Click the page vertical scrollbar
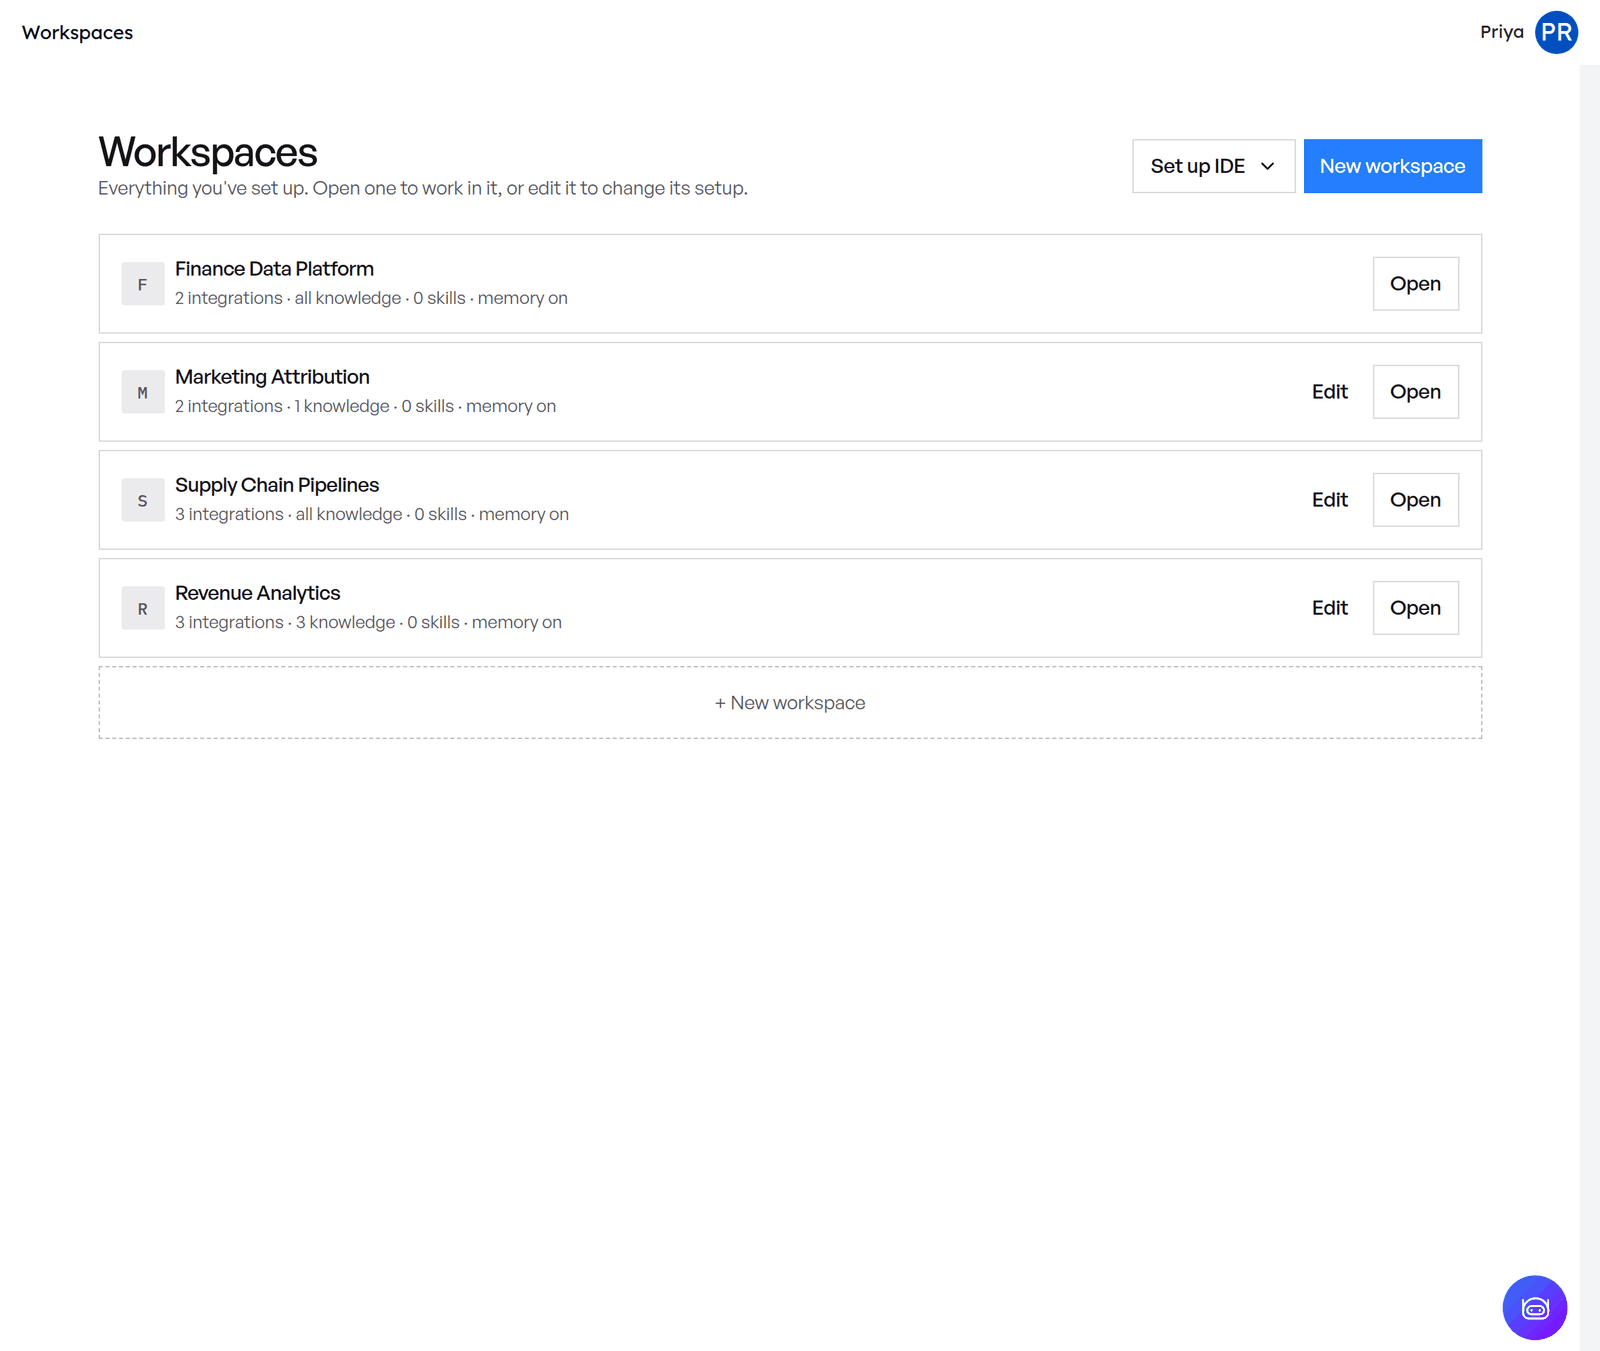Viewport: 1600px width, 1351px height. point(1589,708)
